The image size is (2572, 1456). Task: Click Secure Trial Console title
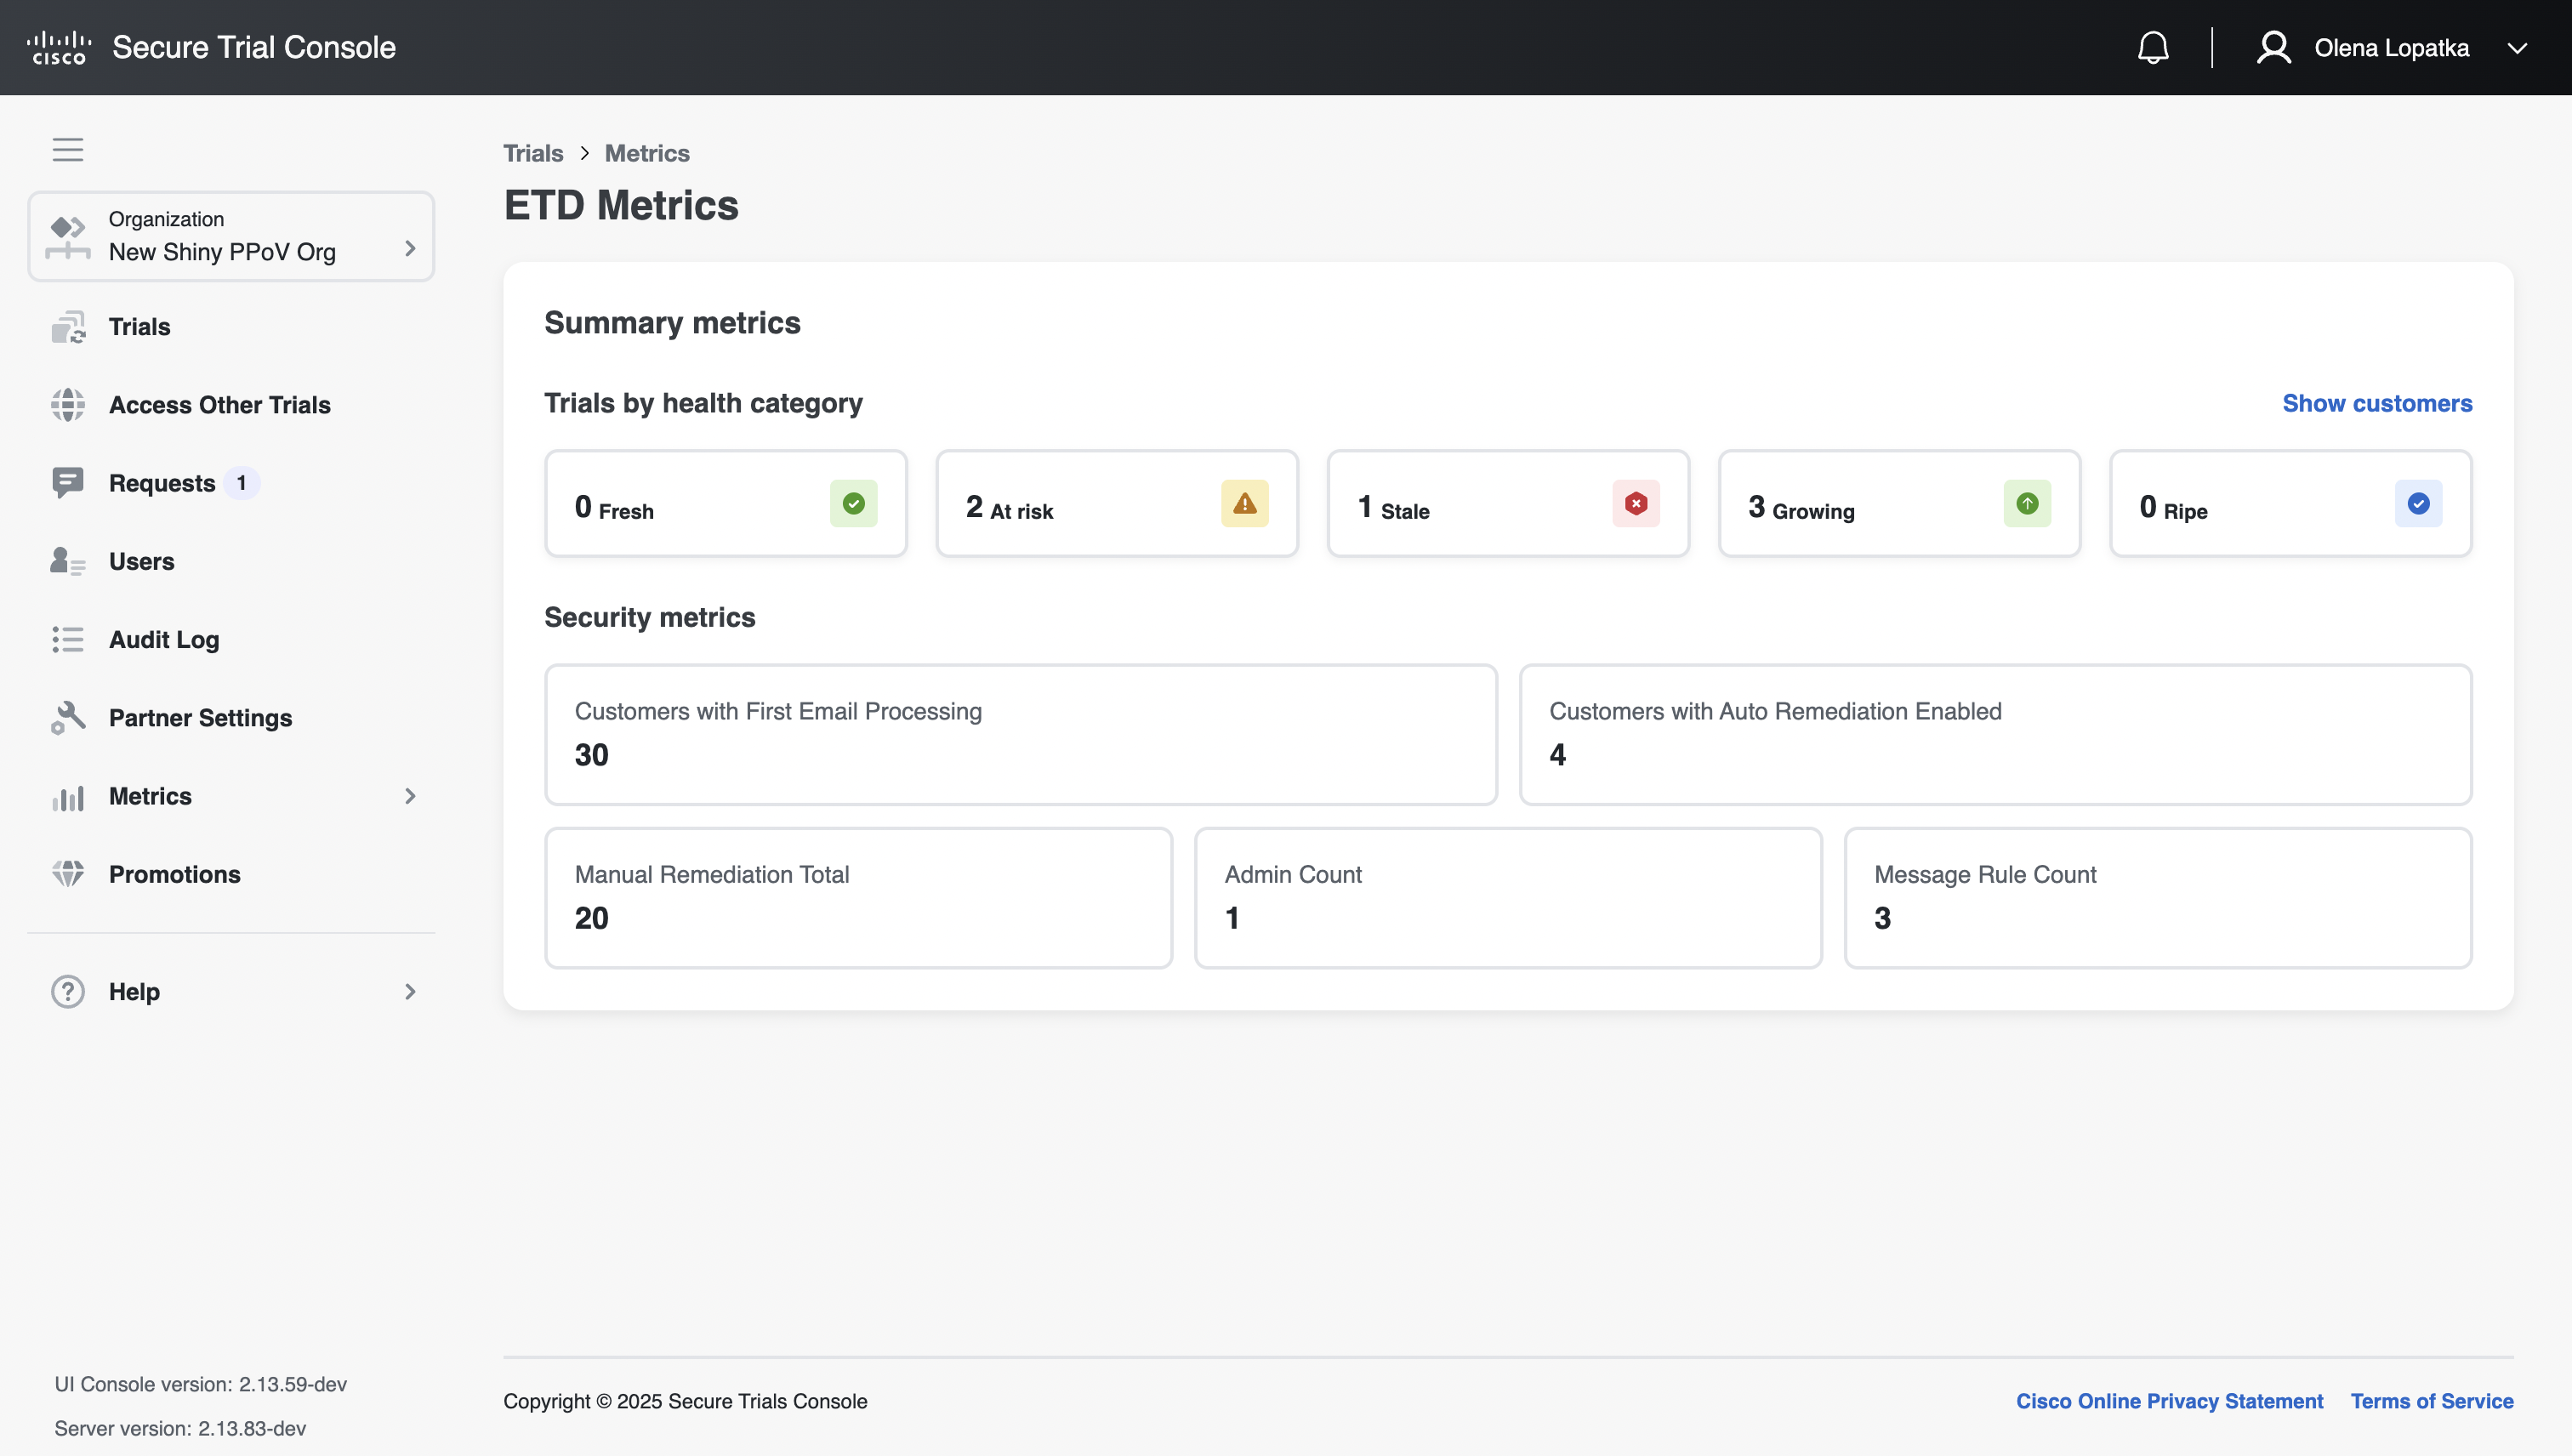tap(254, 47)
